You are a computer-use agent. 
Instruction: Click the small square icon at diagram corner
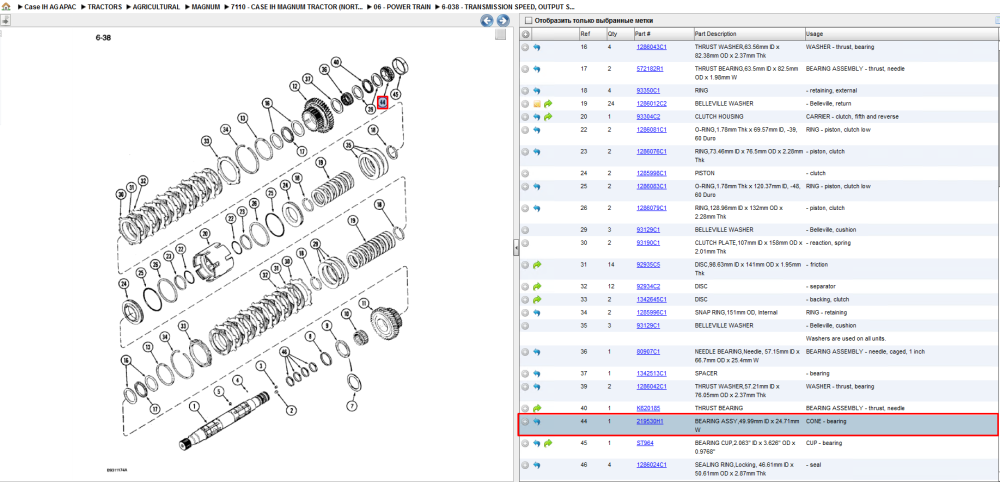point(501,34)
